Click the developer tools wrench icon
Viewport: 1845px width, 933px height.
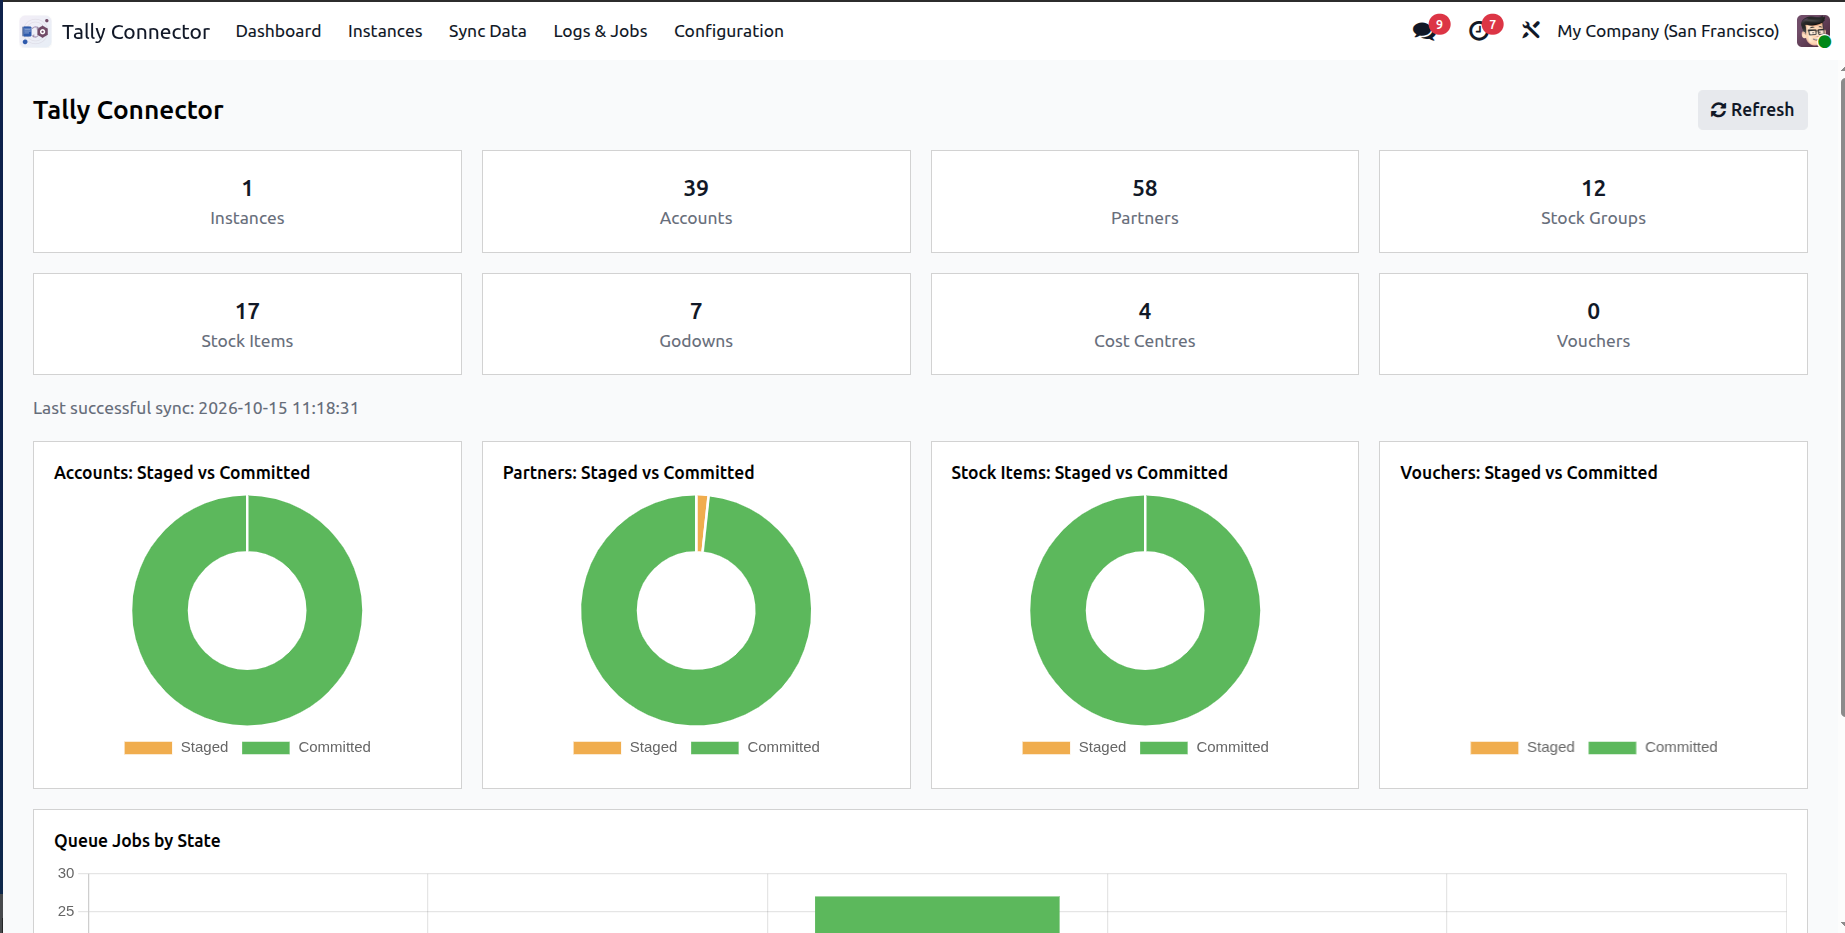pos(1531,31)
